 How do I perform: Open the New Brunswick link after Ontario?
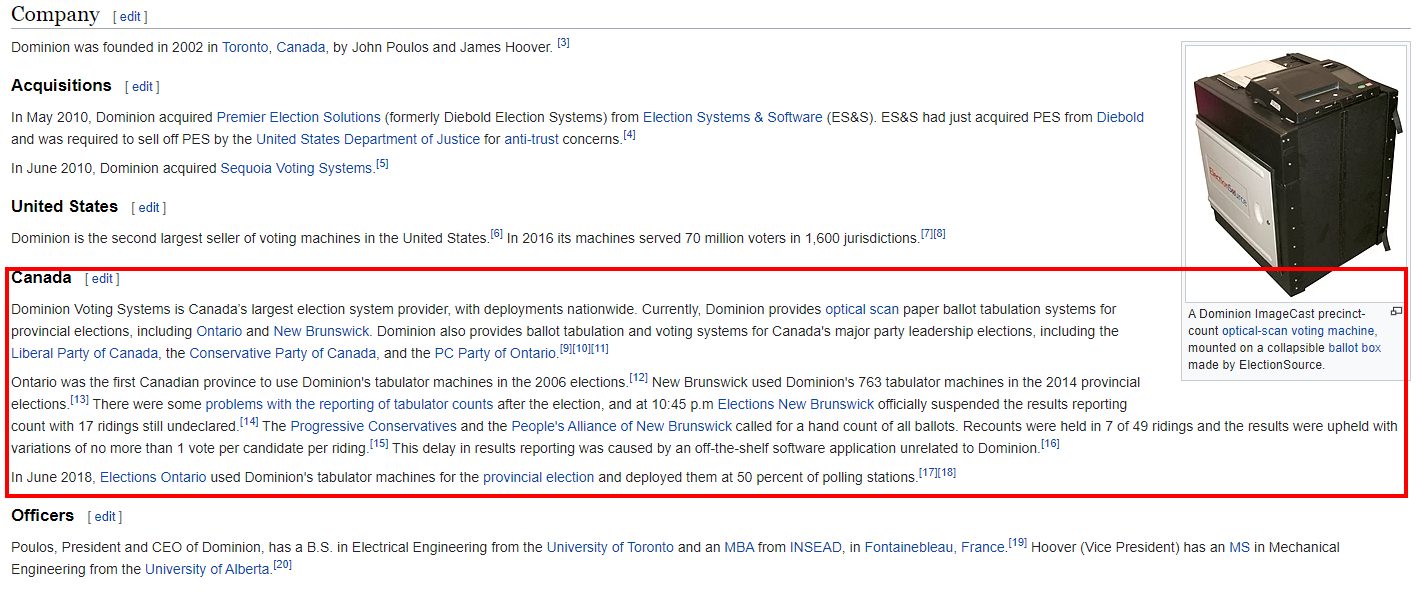coord(322,331)
